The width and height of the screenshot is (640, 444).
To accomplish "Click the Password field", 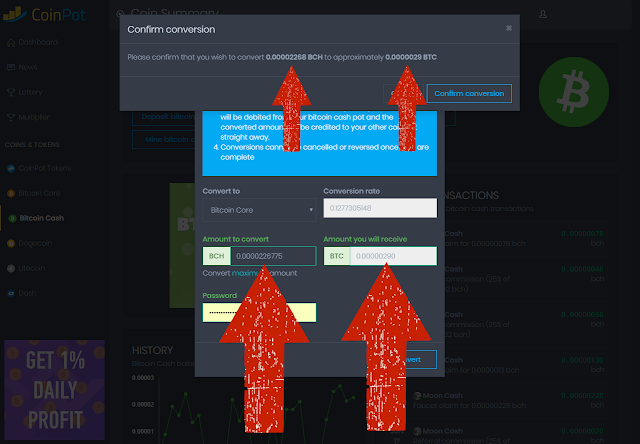I will [x=259, y=313].
